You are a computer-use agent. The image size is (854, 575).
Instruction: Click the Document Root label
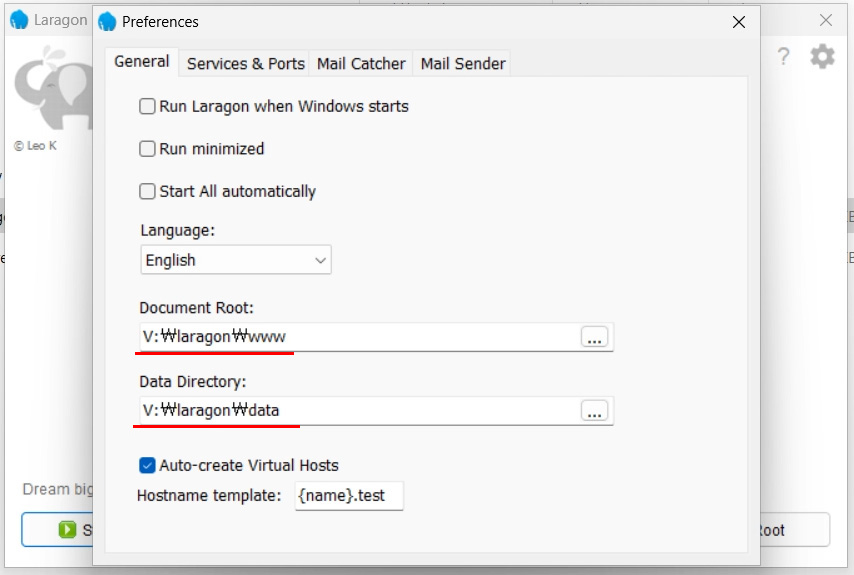[x=197, y=308]
